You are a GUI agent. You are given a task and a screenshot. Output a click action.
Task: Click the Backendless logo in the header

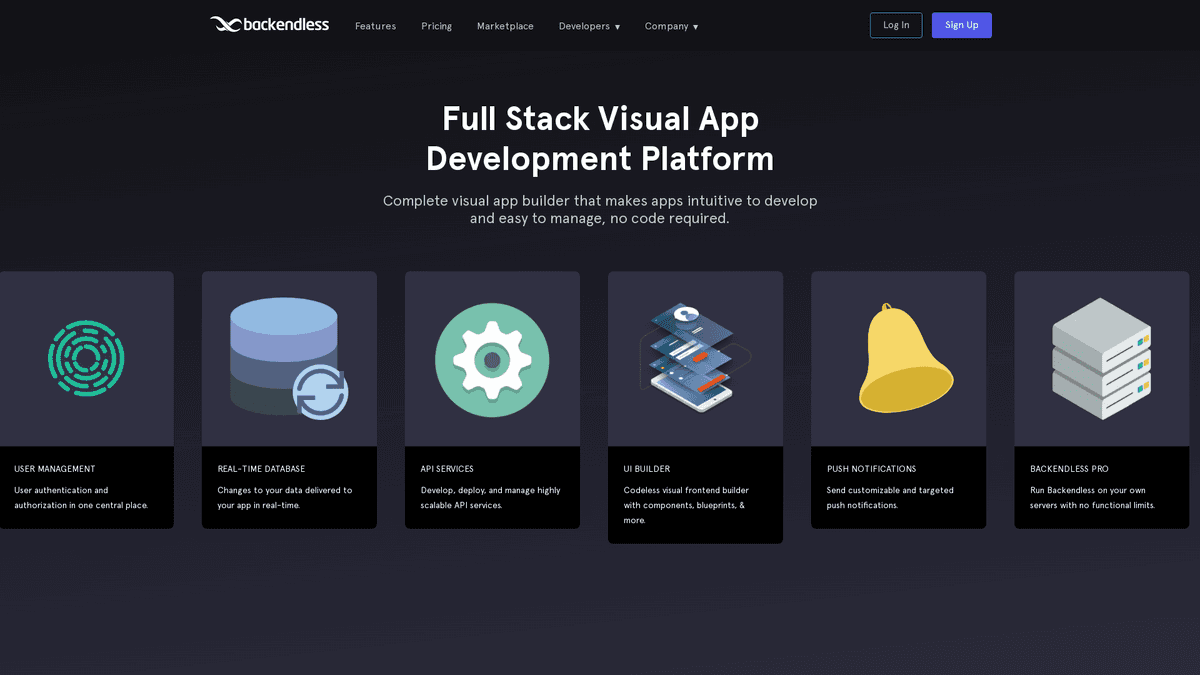[269, 24]
